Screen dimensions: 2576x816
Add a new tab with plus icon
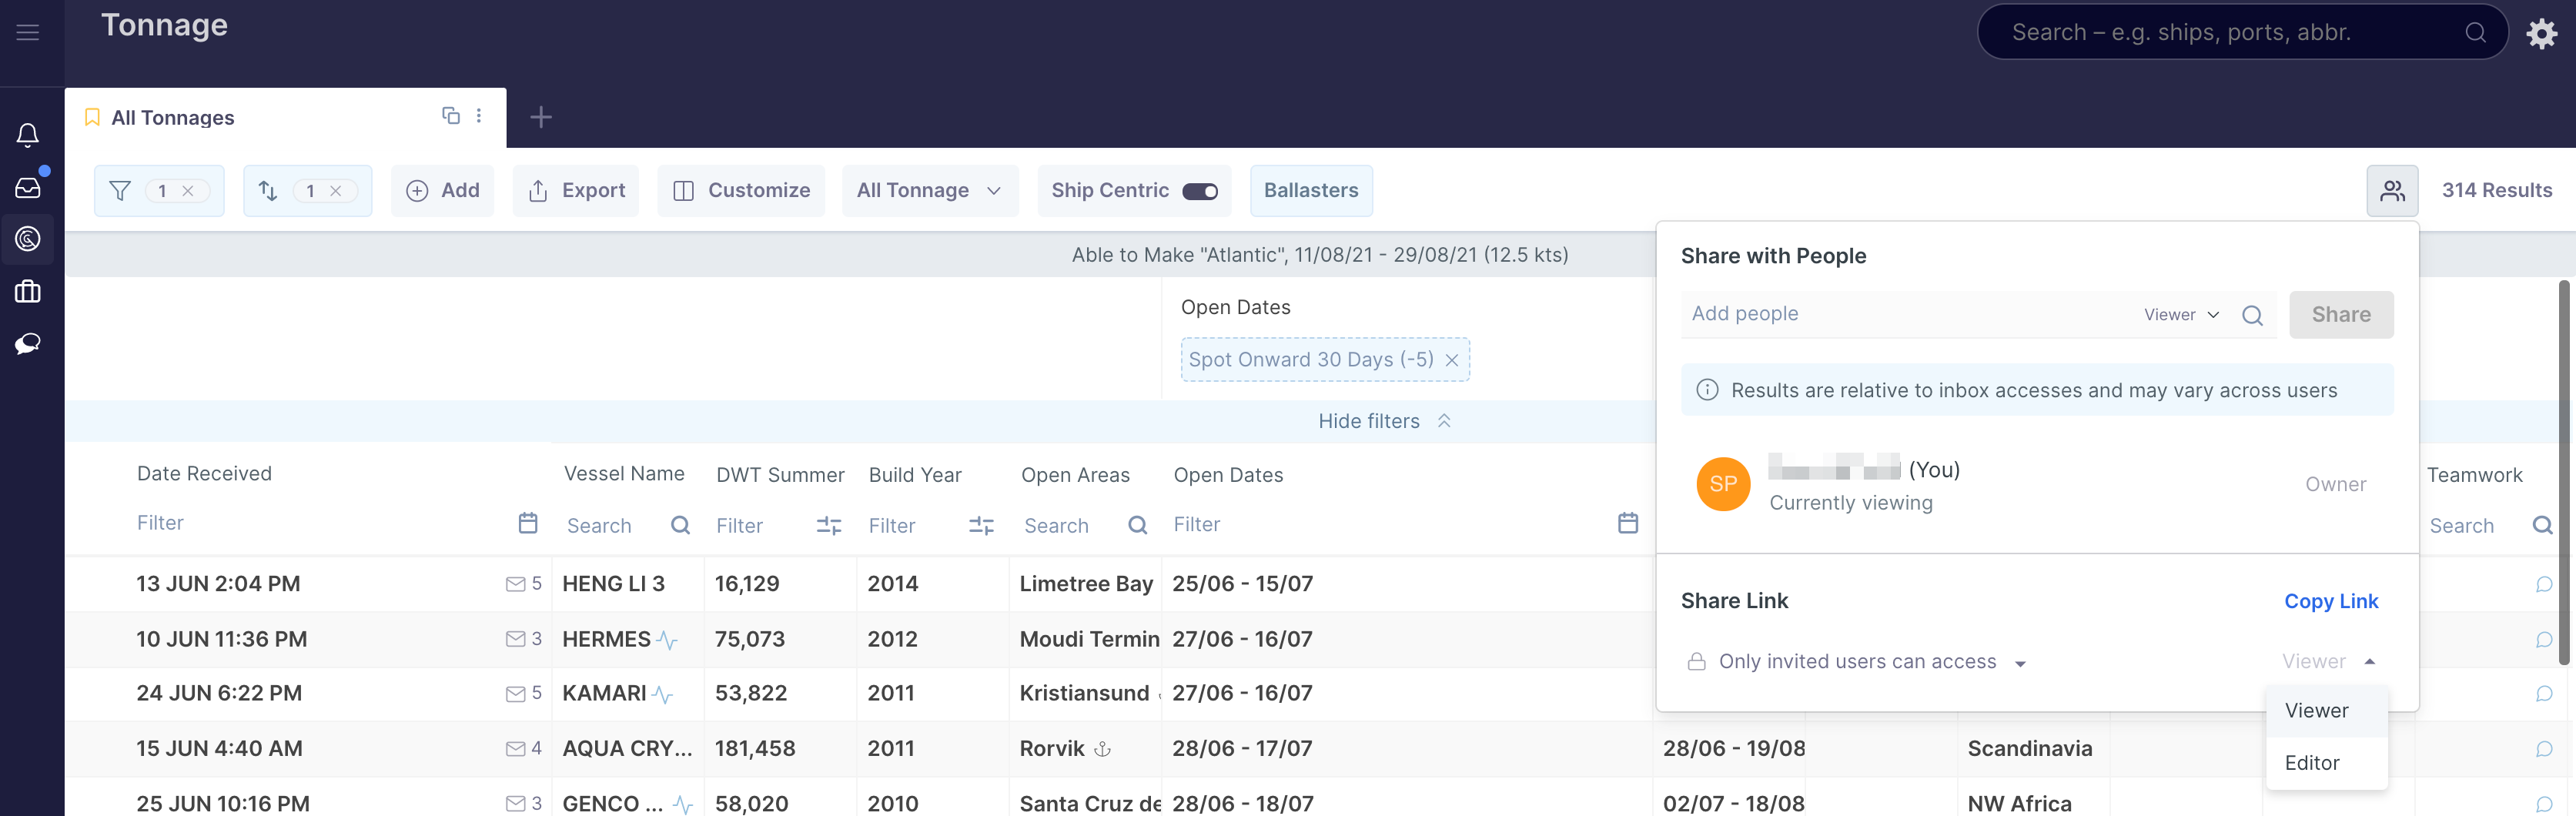(541, 117)
